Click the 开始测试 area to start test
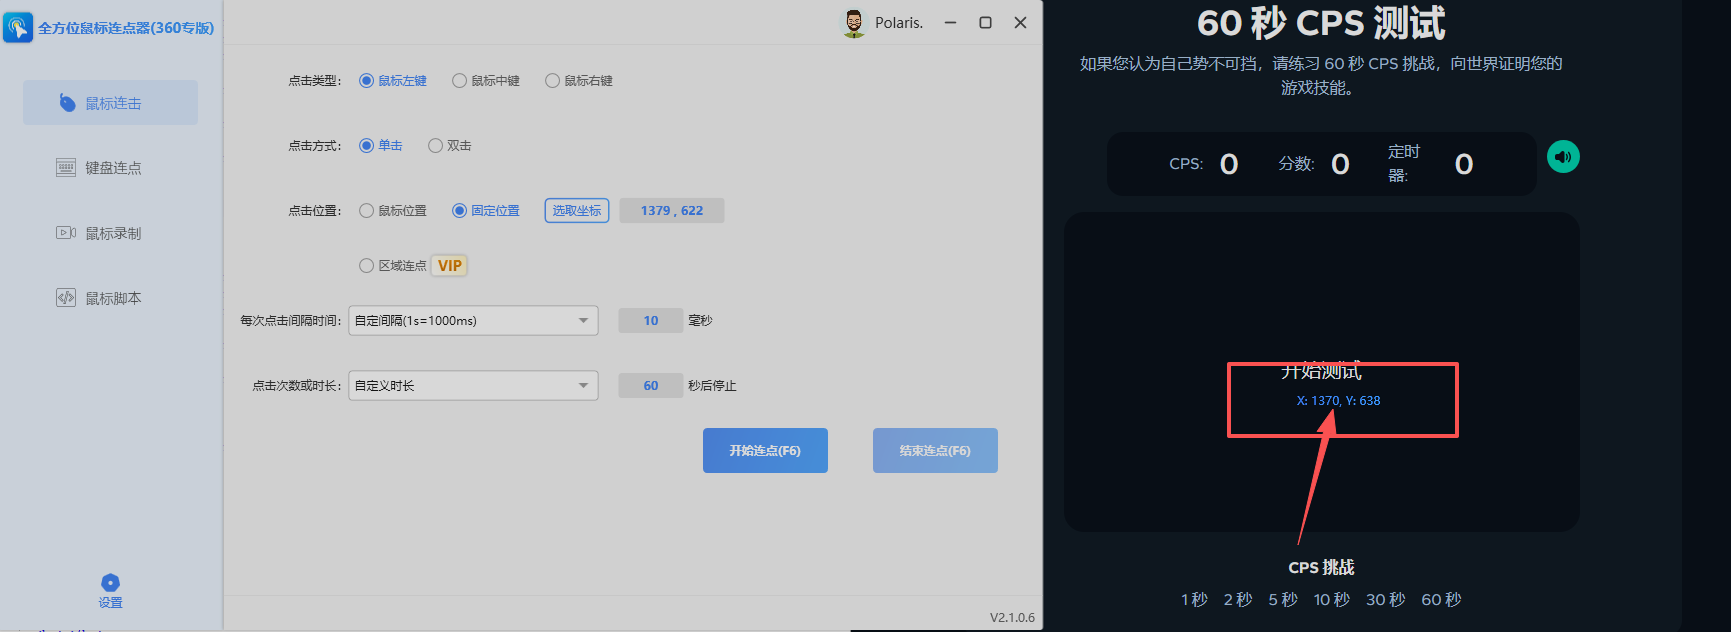This screenshot has width=1731, height=632. pyautogui.click(x=1321, y=373)
